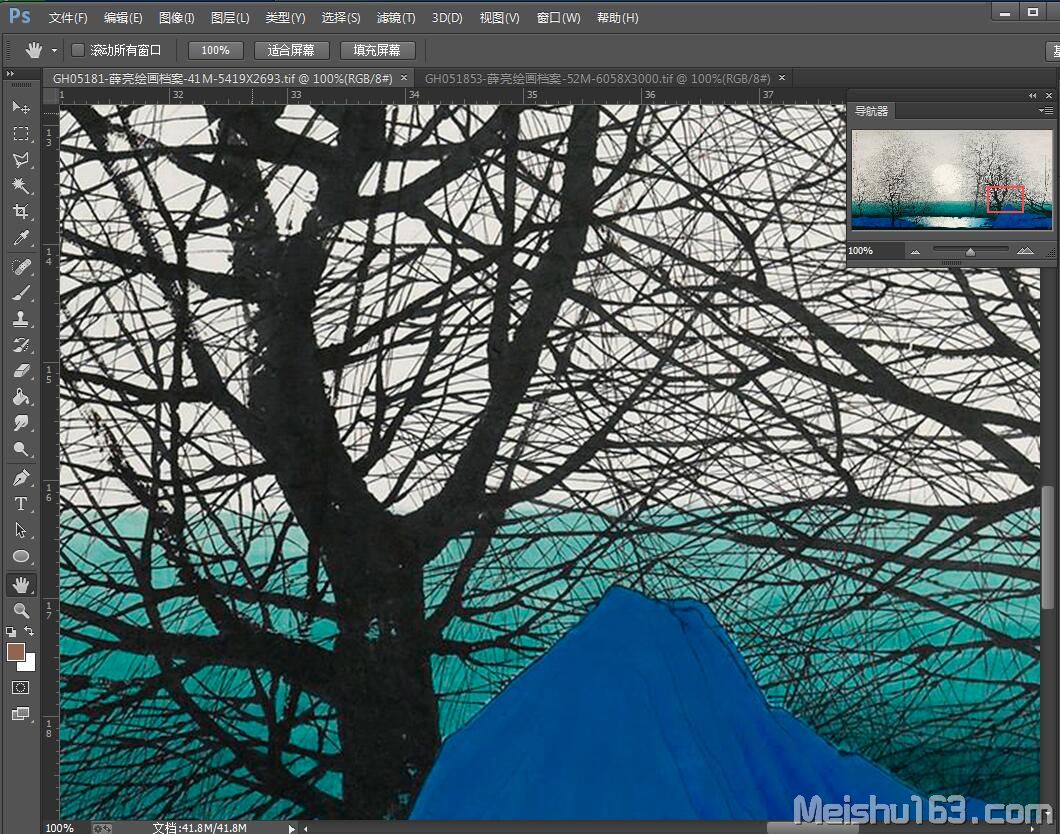Open the 帮助(H) menu
Screen dimensions: 1060x834
coord(617,18)
